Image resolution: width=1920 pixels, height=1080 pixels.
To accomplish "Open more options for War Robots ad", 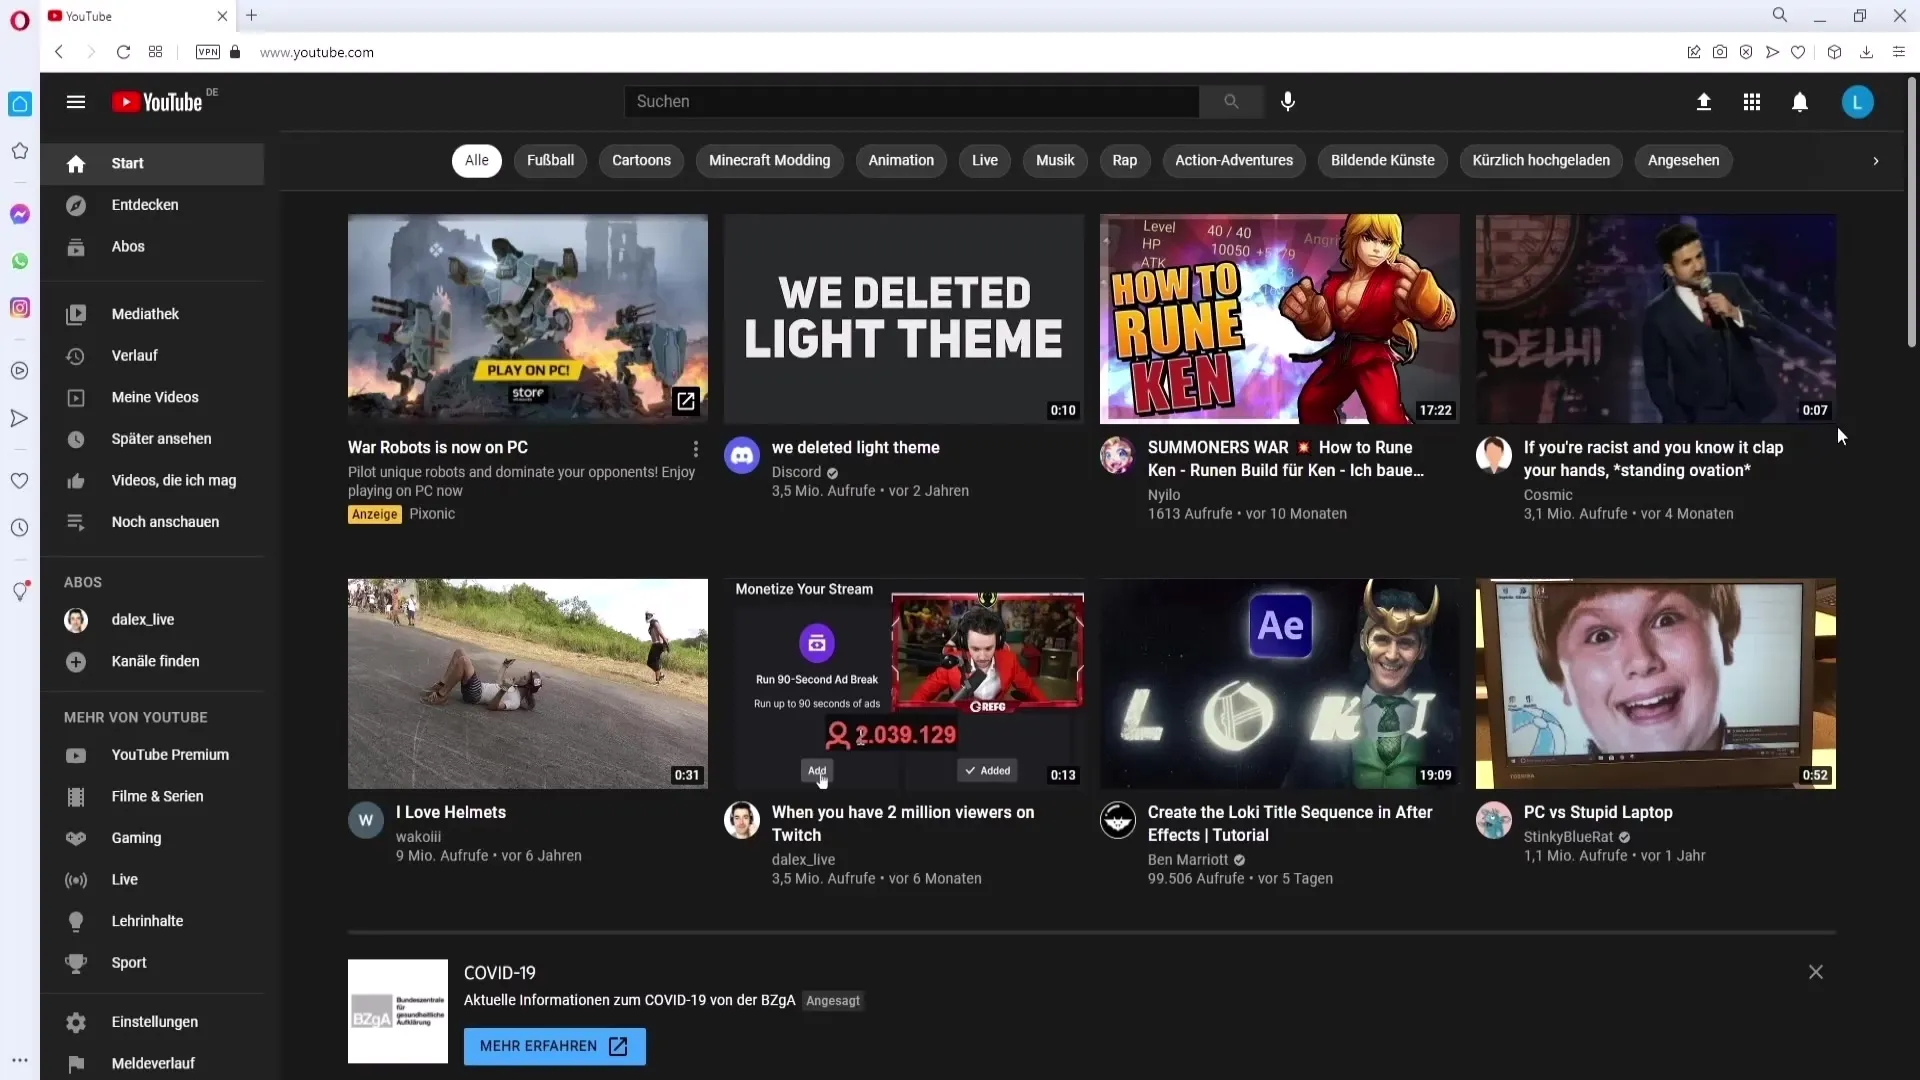I will pyautogui.click(x=696, y=449).
